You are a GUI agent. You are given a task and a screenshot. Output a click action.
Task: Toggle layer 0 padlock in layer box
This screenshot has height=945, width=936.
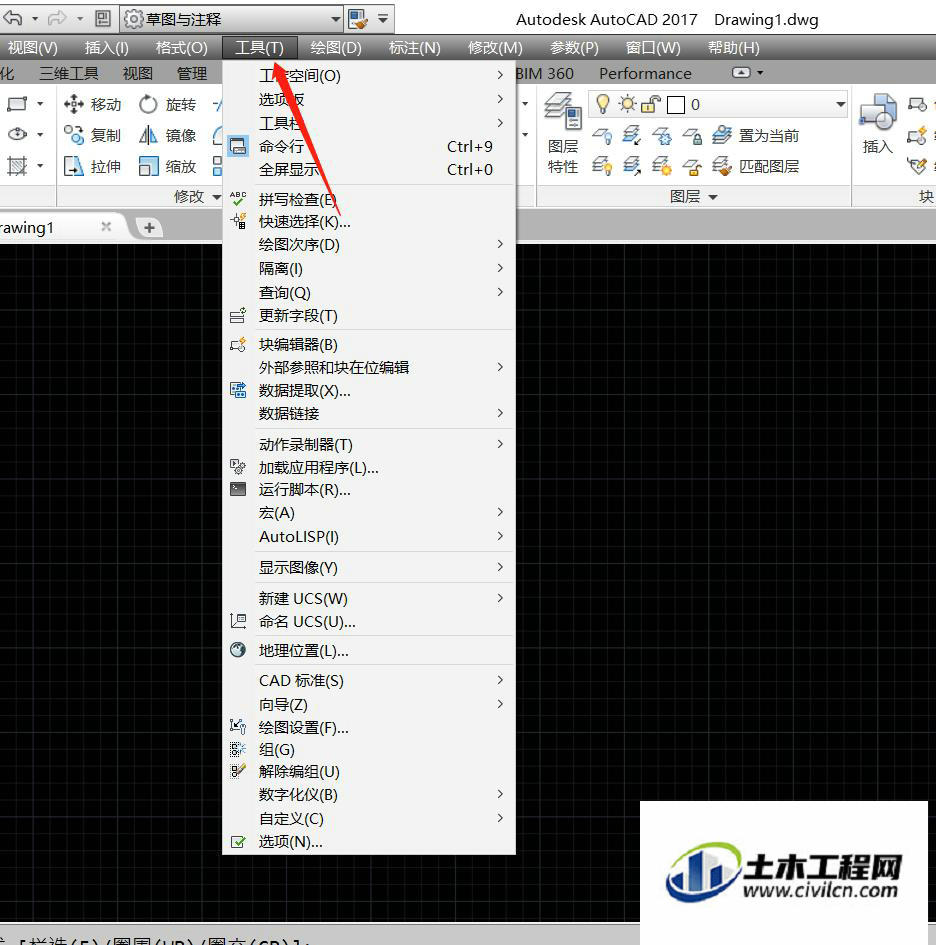650,104
